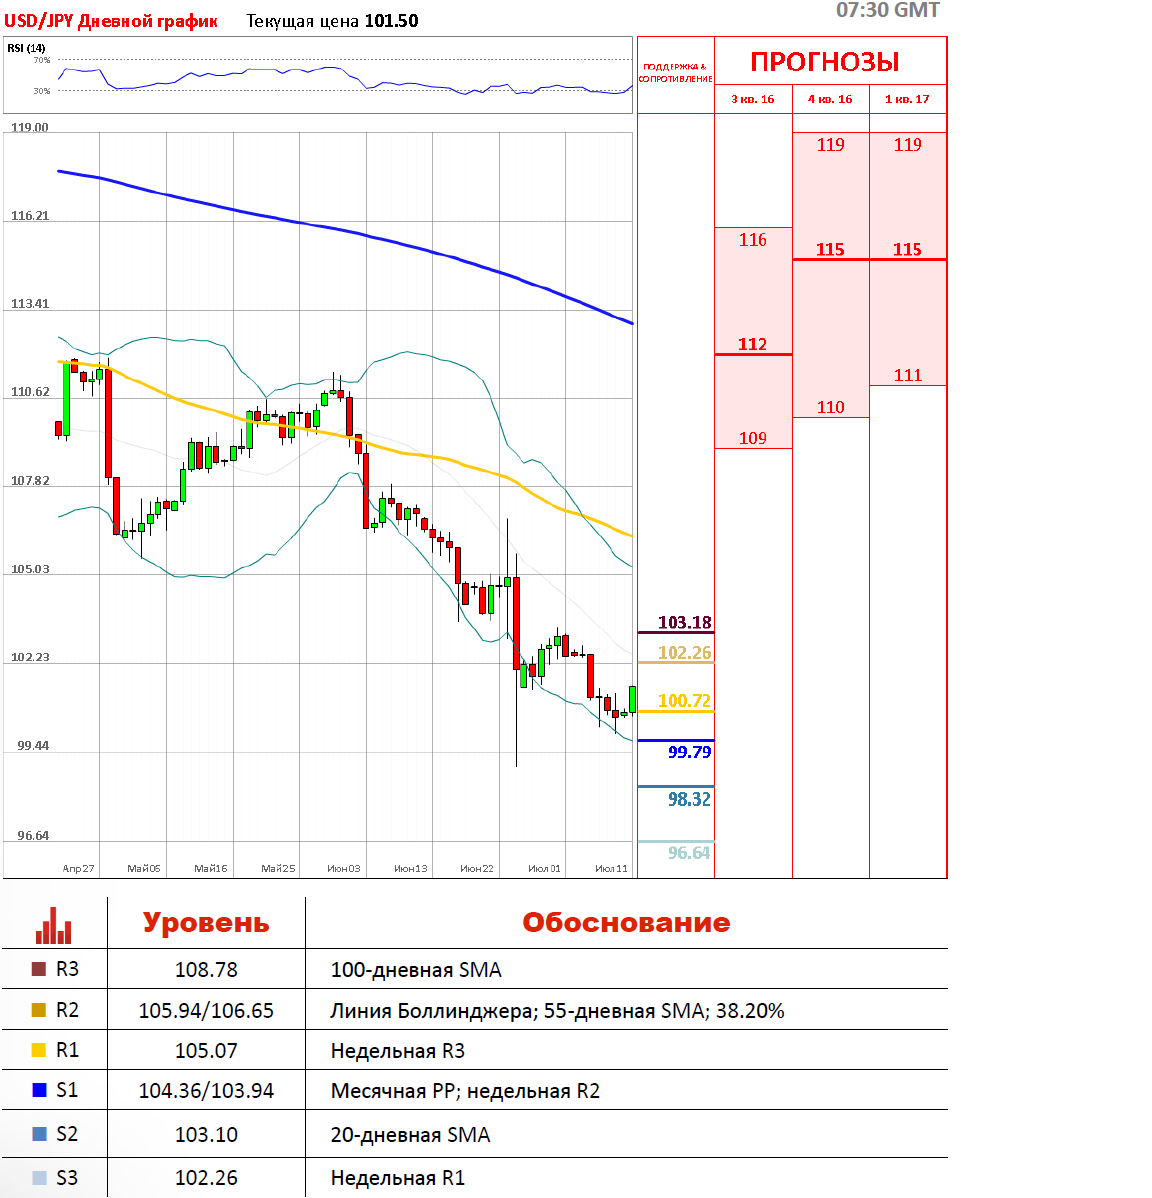This screenshot has height=1198, width=1152.
Task: Click the Недельная R1 rationale
Action: 398,1178
